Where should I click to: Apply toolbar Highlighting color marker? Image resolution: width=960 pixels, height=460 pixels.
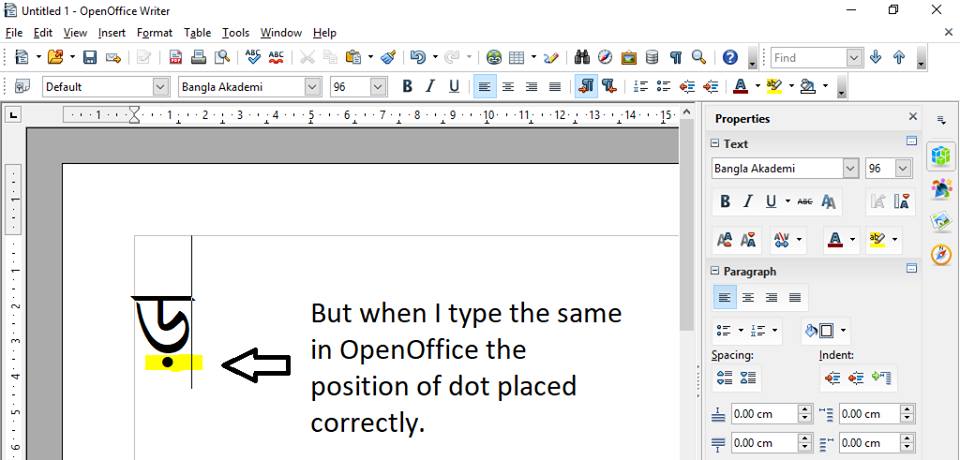pyautogui.click(x=774, y=87)
